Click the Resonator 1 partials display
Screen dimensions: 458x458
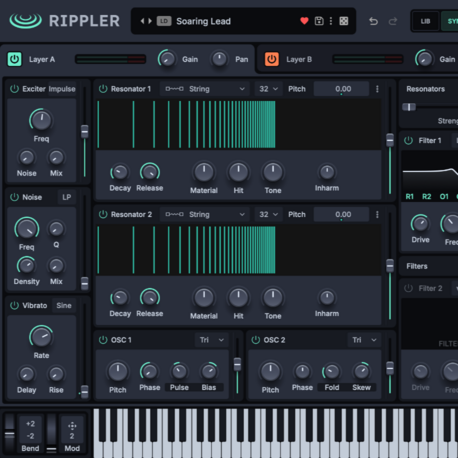(238, 124)
